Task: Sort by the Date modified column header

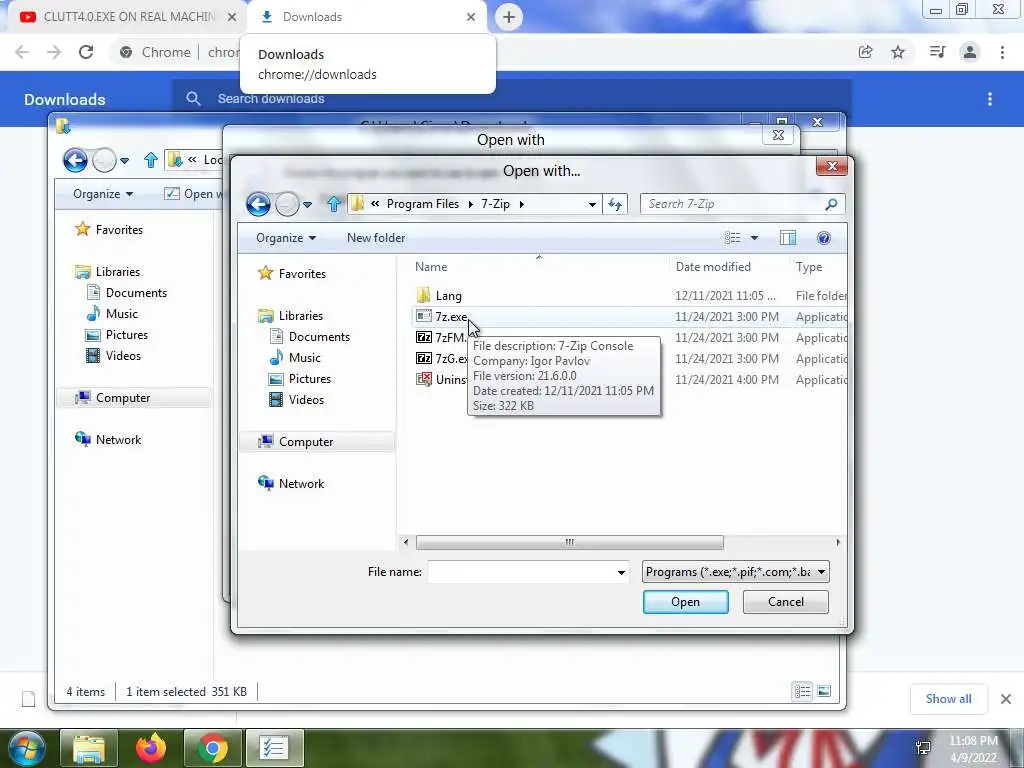Action: (x=713, y=266)
